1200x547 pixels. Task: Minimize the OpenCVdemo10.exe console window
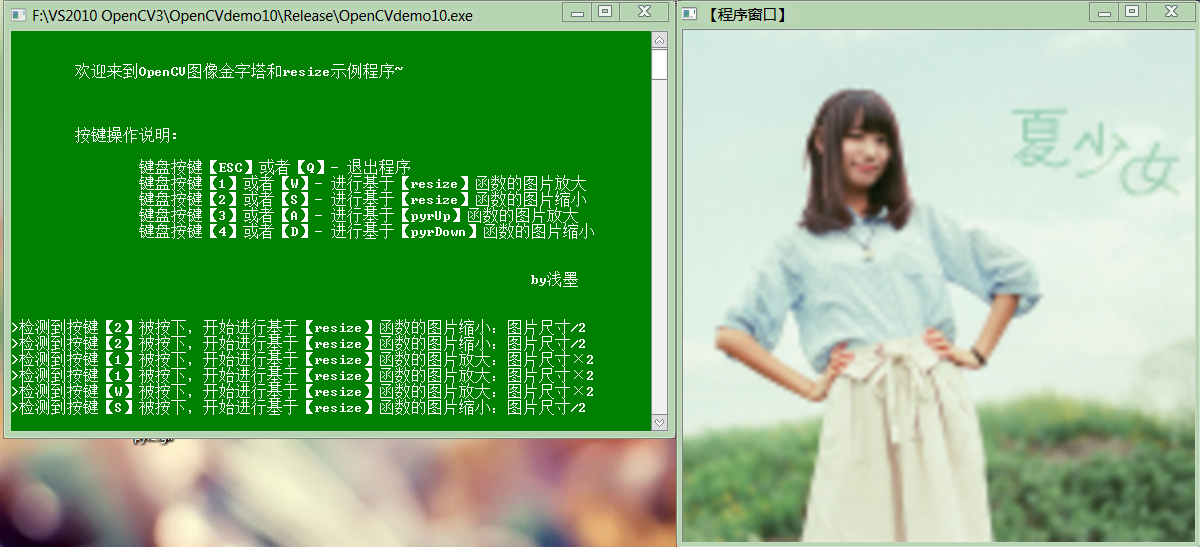point(577,11)
